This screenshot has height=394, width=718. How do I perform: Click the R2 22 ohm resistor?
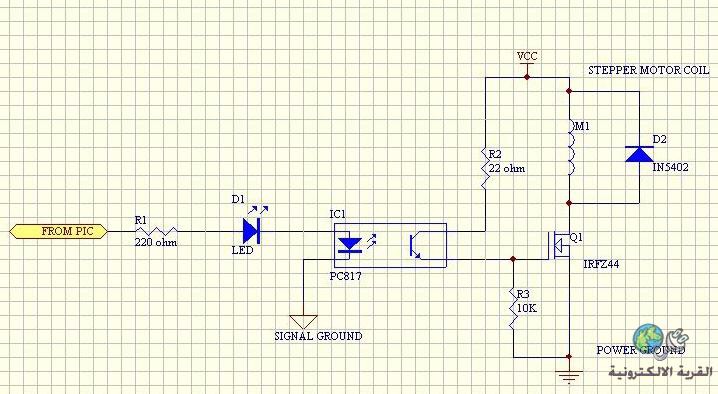coord(485,169)
